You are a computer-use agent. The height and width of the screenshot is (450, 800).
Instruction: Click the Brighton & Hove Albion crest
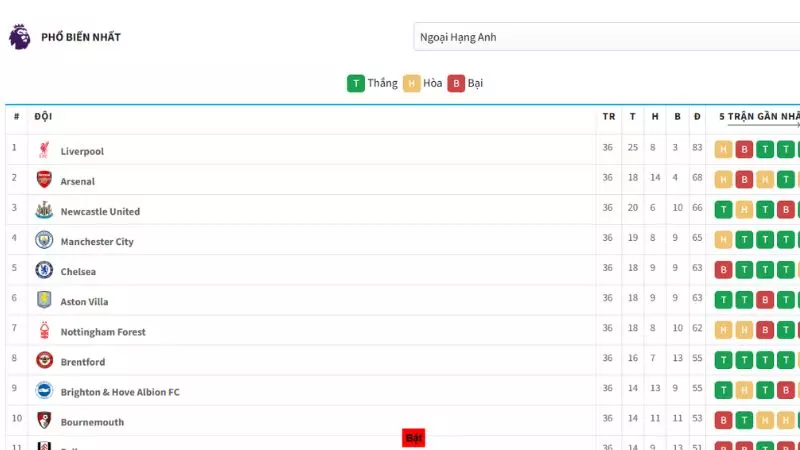[44, 390]
